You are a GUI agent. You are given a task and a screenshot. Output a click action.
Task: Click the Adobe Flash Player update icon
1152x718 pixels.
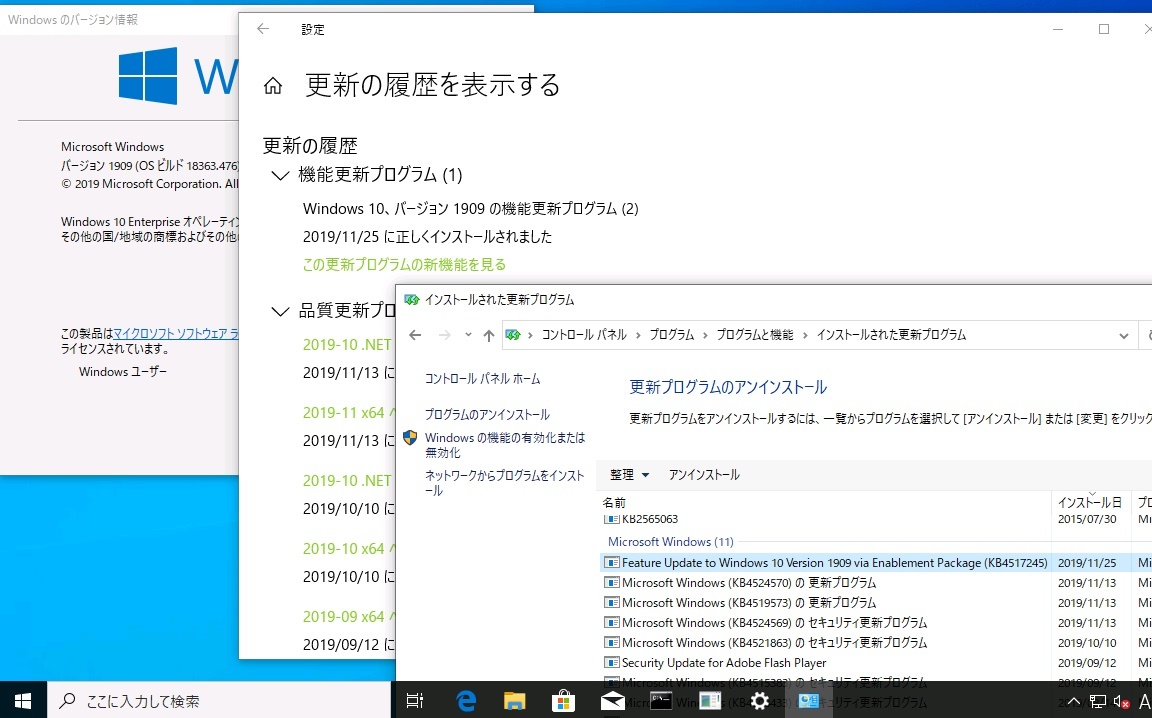point(611,662)
